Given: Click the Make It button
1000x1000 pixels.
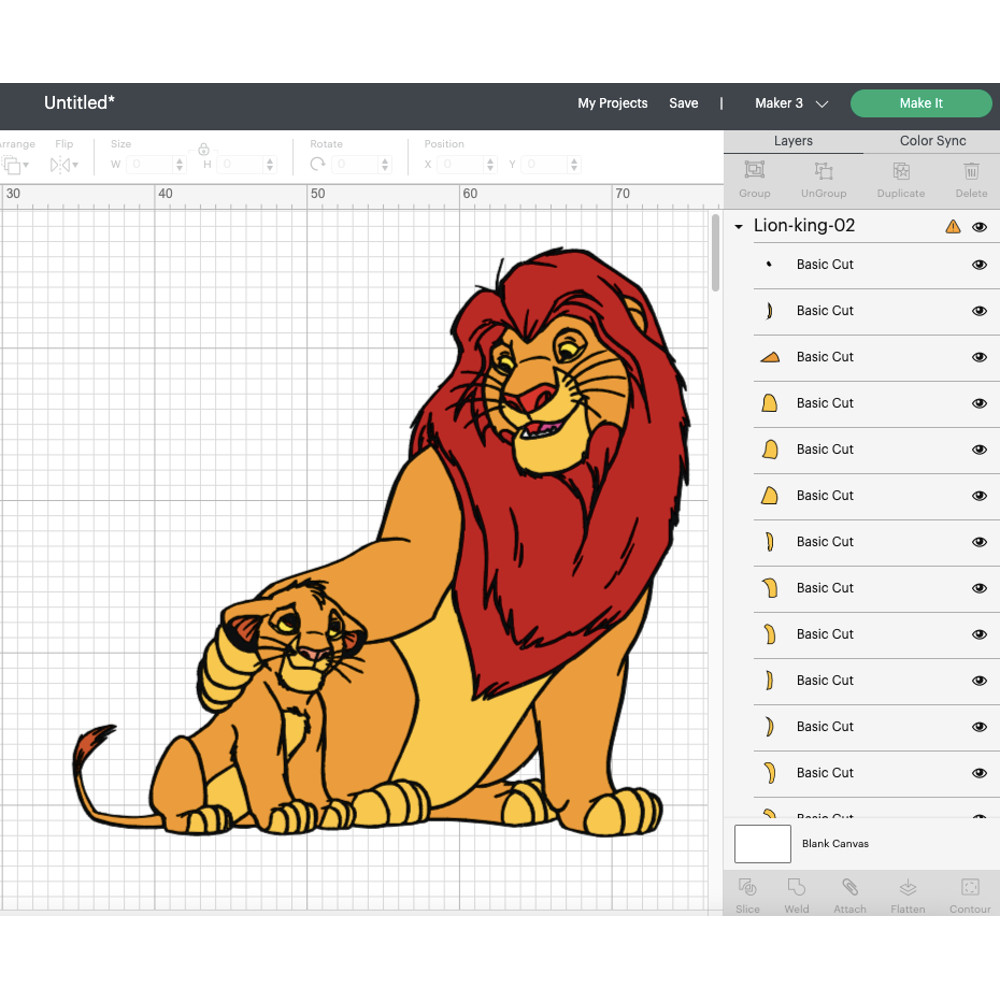Looking at the screenshot, I should (920, 103).
